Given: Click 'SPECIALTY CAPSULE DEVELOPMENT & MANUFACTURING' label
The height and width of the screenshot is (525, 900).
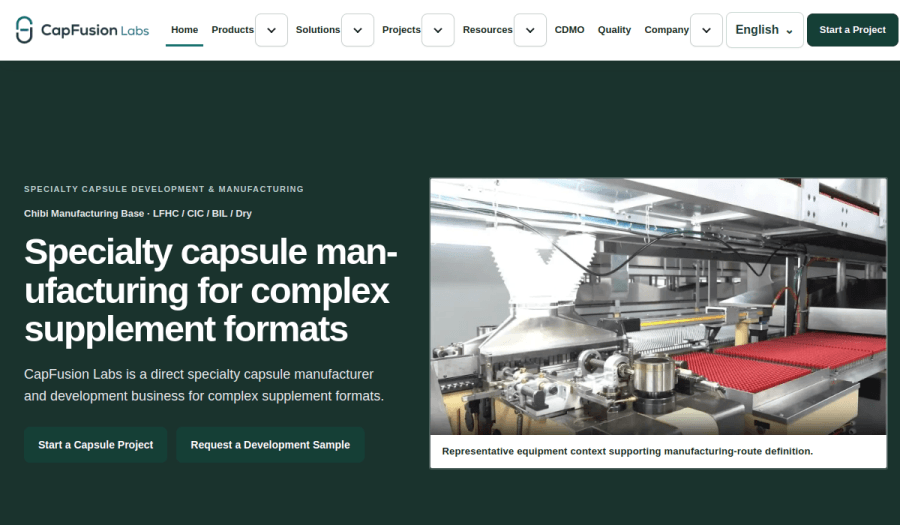Looking at the screenshot, I should pyautogui.click(x=164, y=189).
